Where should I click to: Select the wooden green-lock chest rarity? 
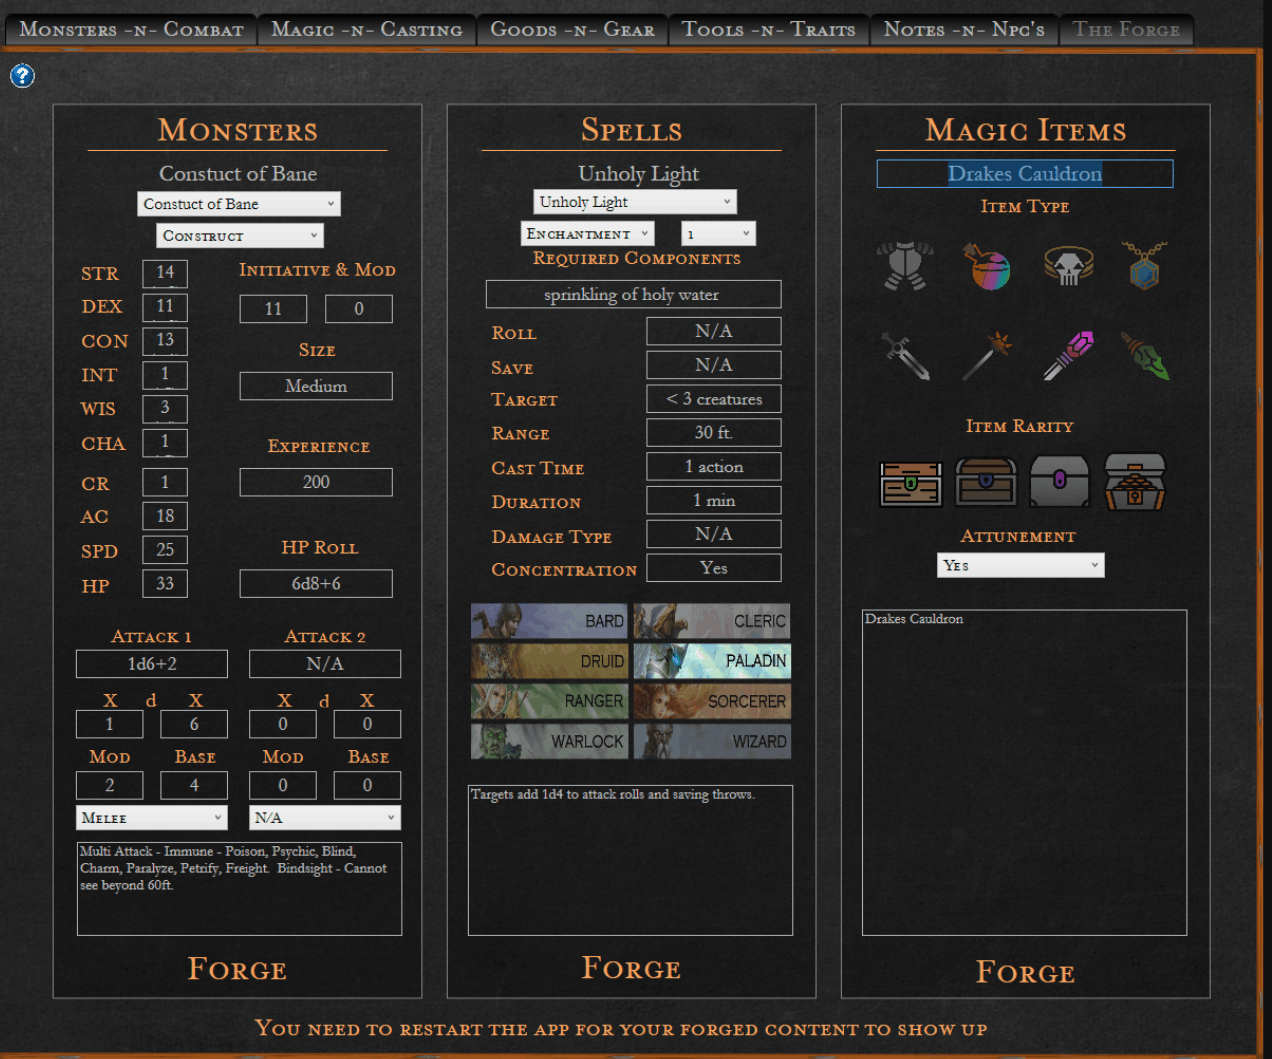(x=910, y=482)
